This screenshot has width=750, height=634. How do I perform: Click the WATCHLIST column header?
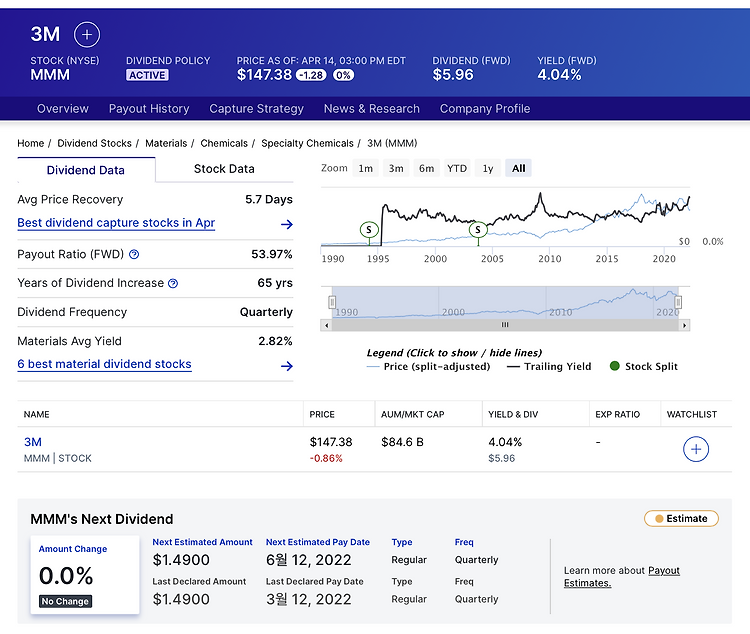692,414
